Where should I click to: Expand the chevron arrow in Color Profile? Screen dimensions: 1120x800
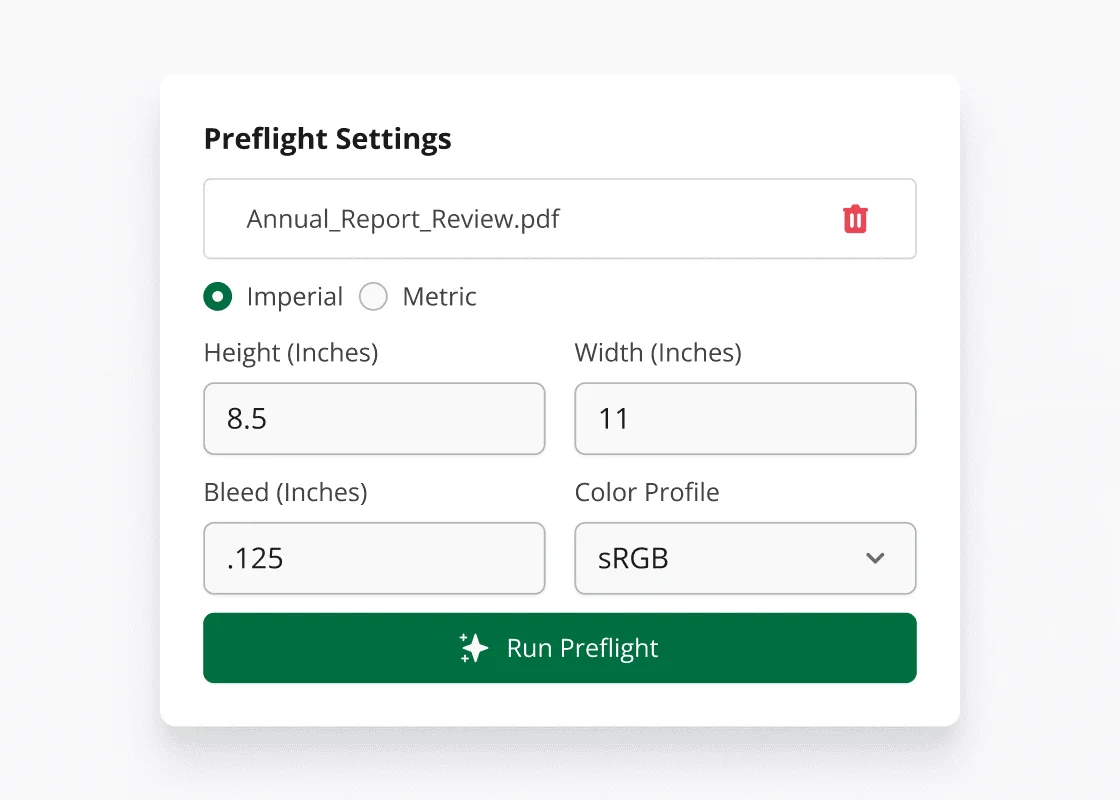(875, 558)
